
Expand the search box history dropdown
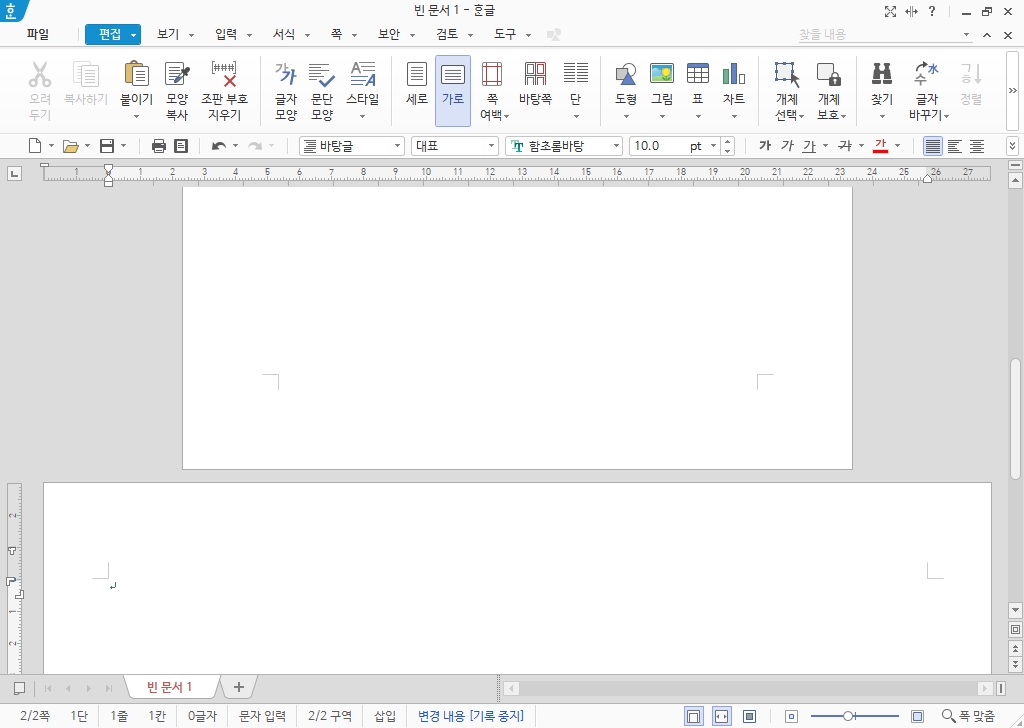click(967, 35)
